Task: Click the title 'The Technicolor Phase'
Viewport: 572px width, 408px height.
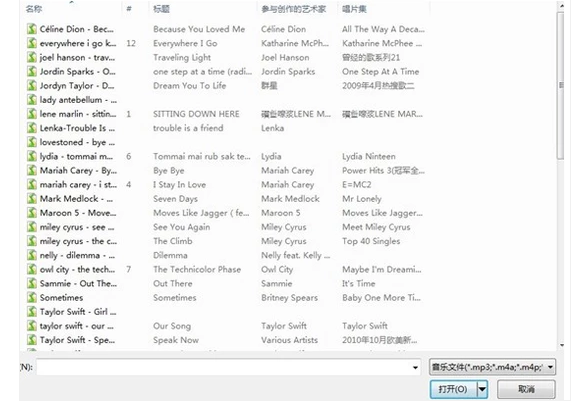Action: click(x=197, y=269)
